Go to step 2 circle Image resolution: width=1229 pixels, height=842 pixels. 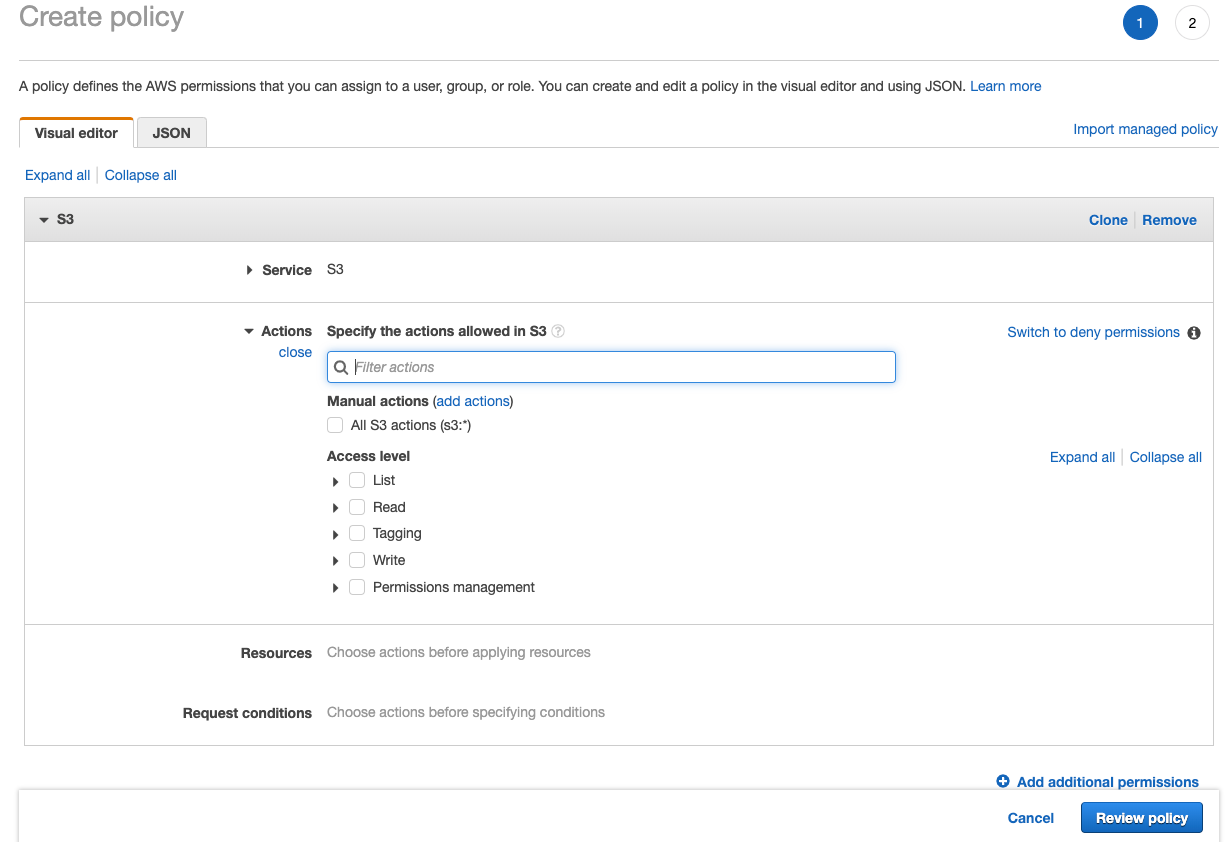1192,23
